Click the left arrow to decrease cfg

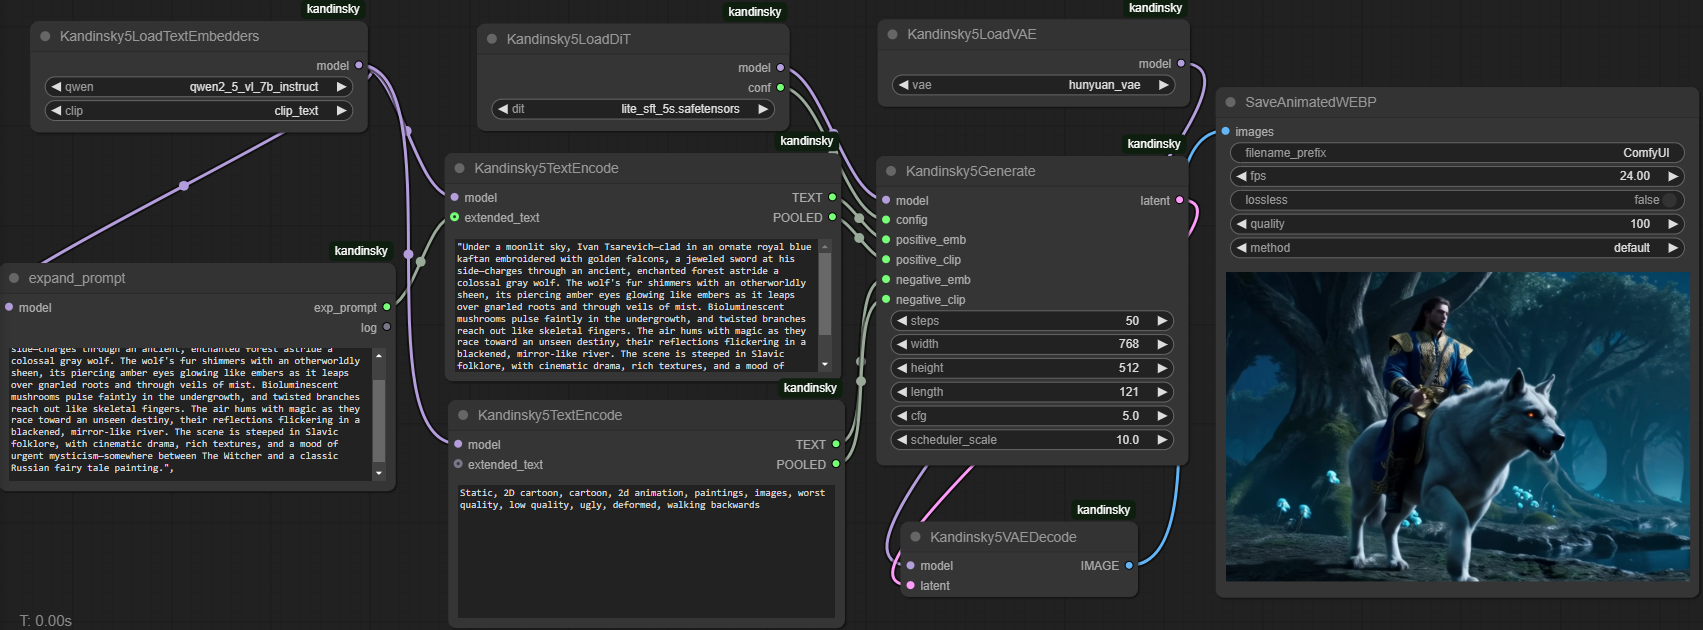click(902, 416)
